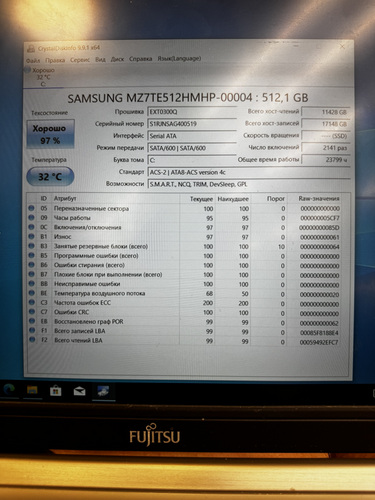Open Microsoft Store from the taskbar
Screen dimensions: 375x500
coord(56,391)
